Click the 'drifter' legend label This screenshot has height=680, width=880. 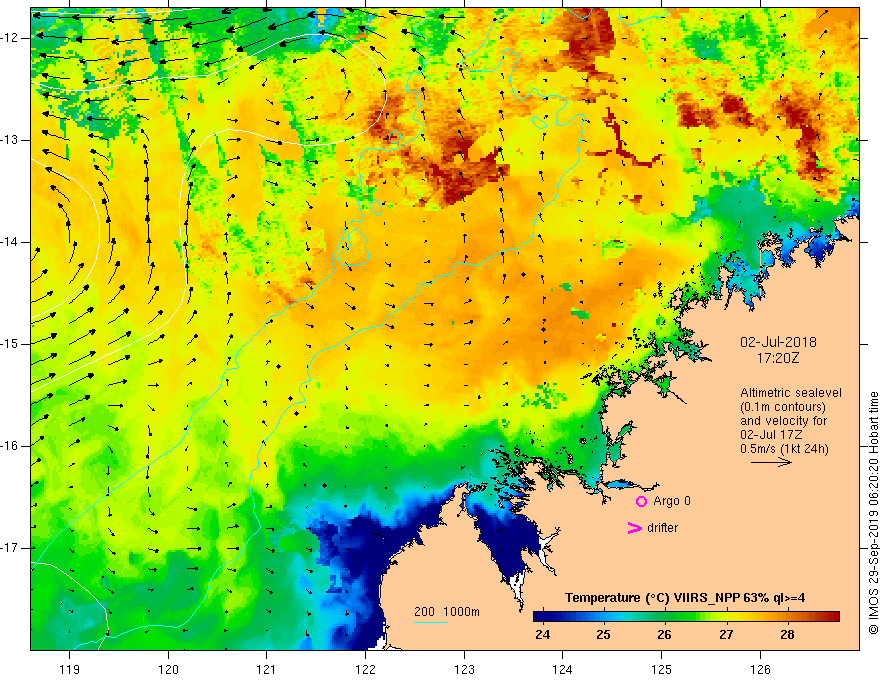point(662,528)
